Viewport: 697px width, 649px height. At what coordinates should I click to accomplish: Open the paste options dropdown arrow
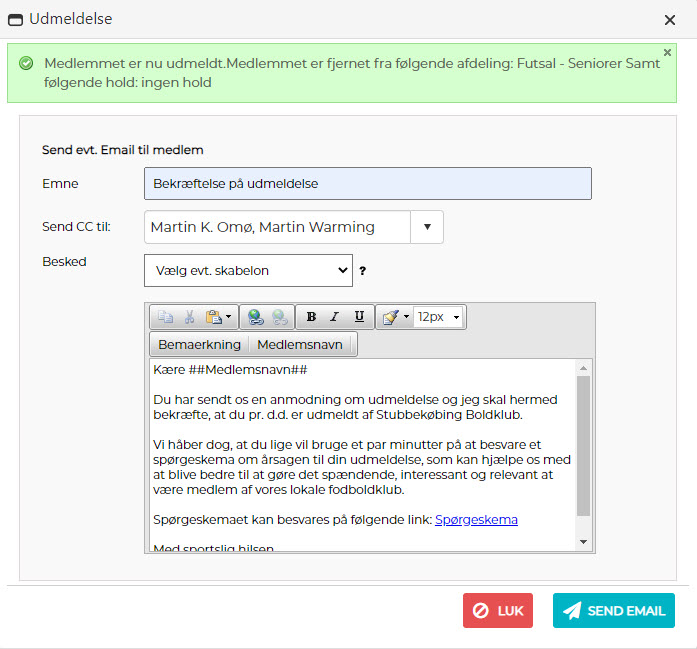(x=228, y=317)
